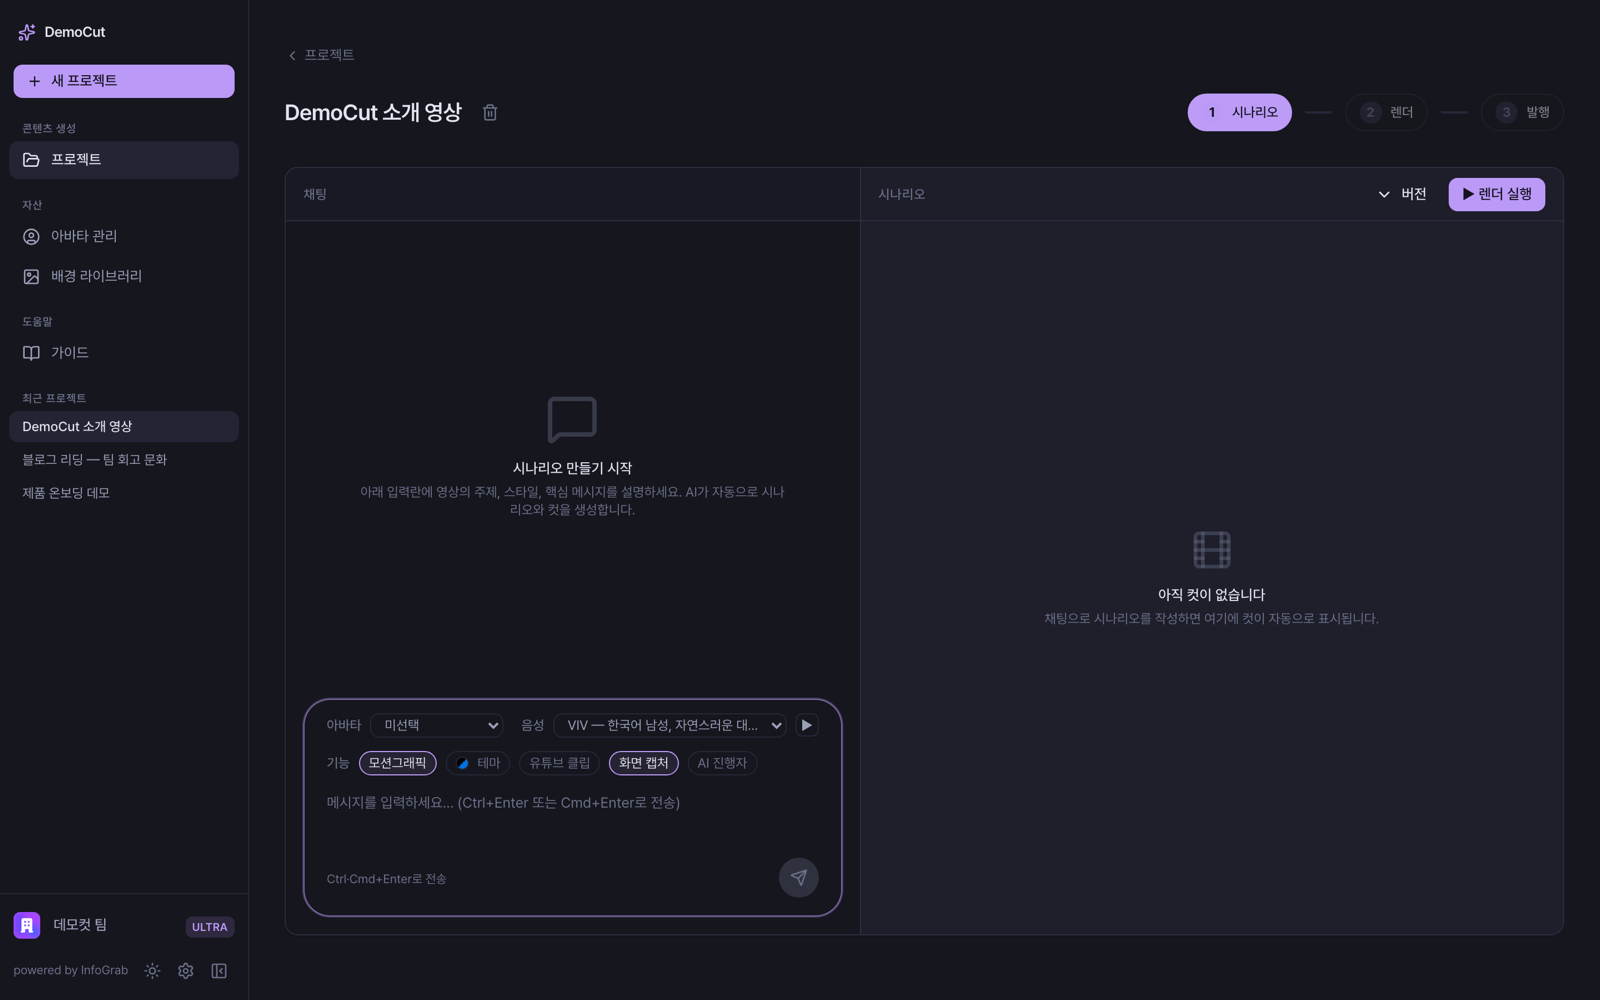Screen dimensions: 1600x1000
Task: Click the powered by InfoGrab text
Action: click(x=71, y=971)
